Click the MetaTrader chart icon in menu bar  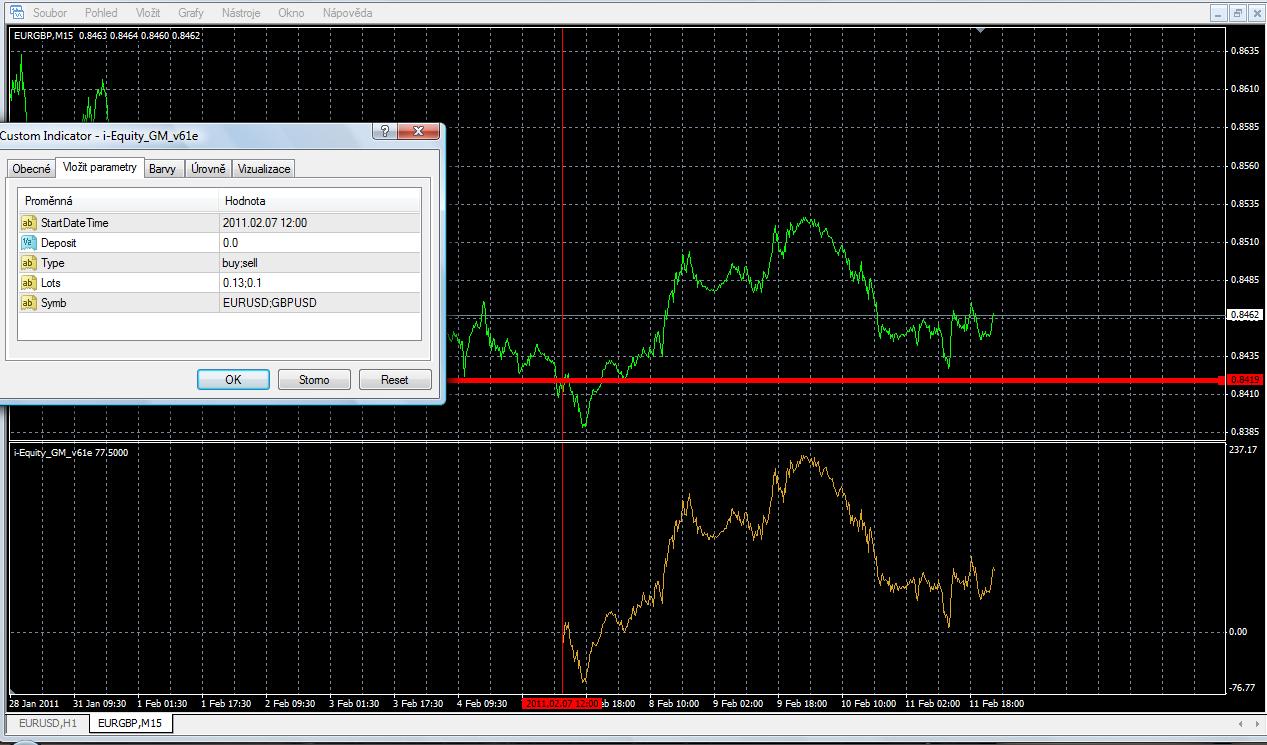(17, 12)
